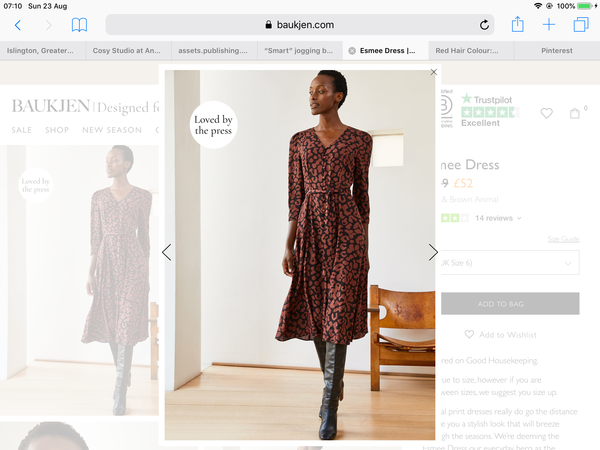This screenshot has width=600, height=450.
Task: Tap the background product image thumbnail
Action: click(79, 280)
